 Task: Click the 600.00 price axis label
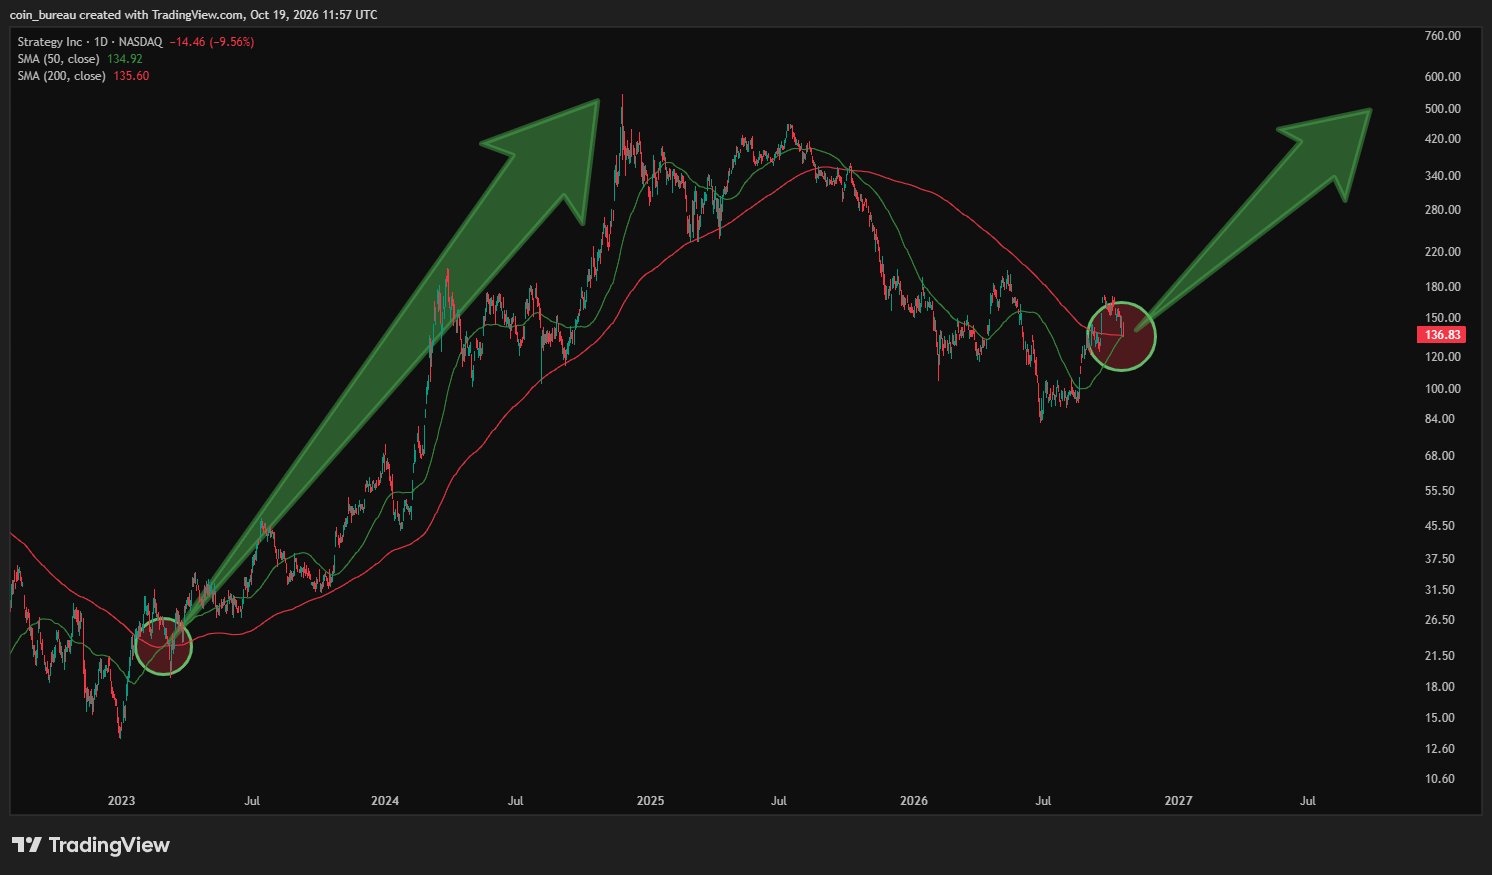tap(1442, 77)
